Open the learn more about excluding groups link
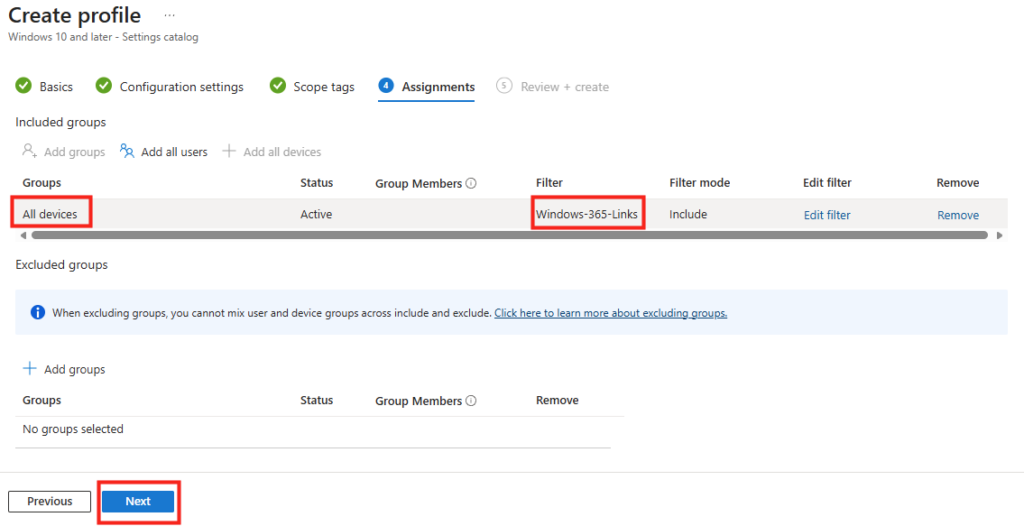1024x526 pixels. click(610, 313)
